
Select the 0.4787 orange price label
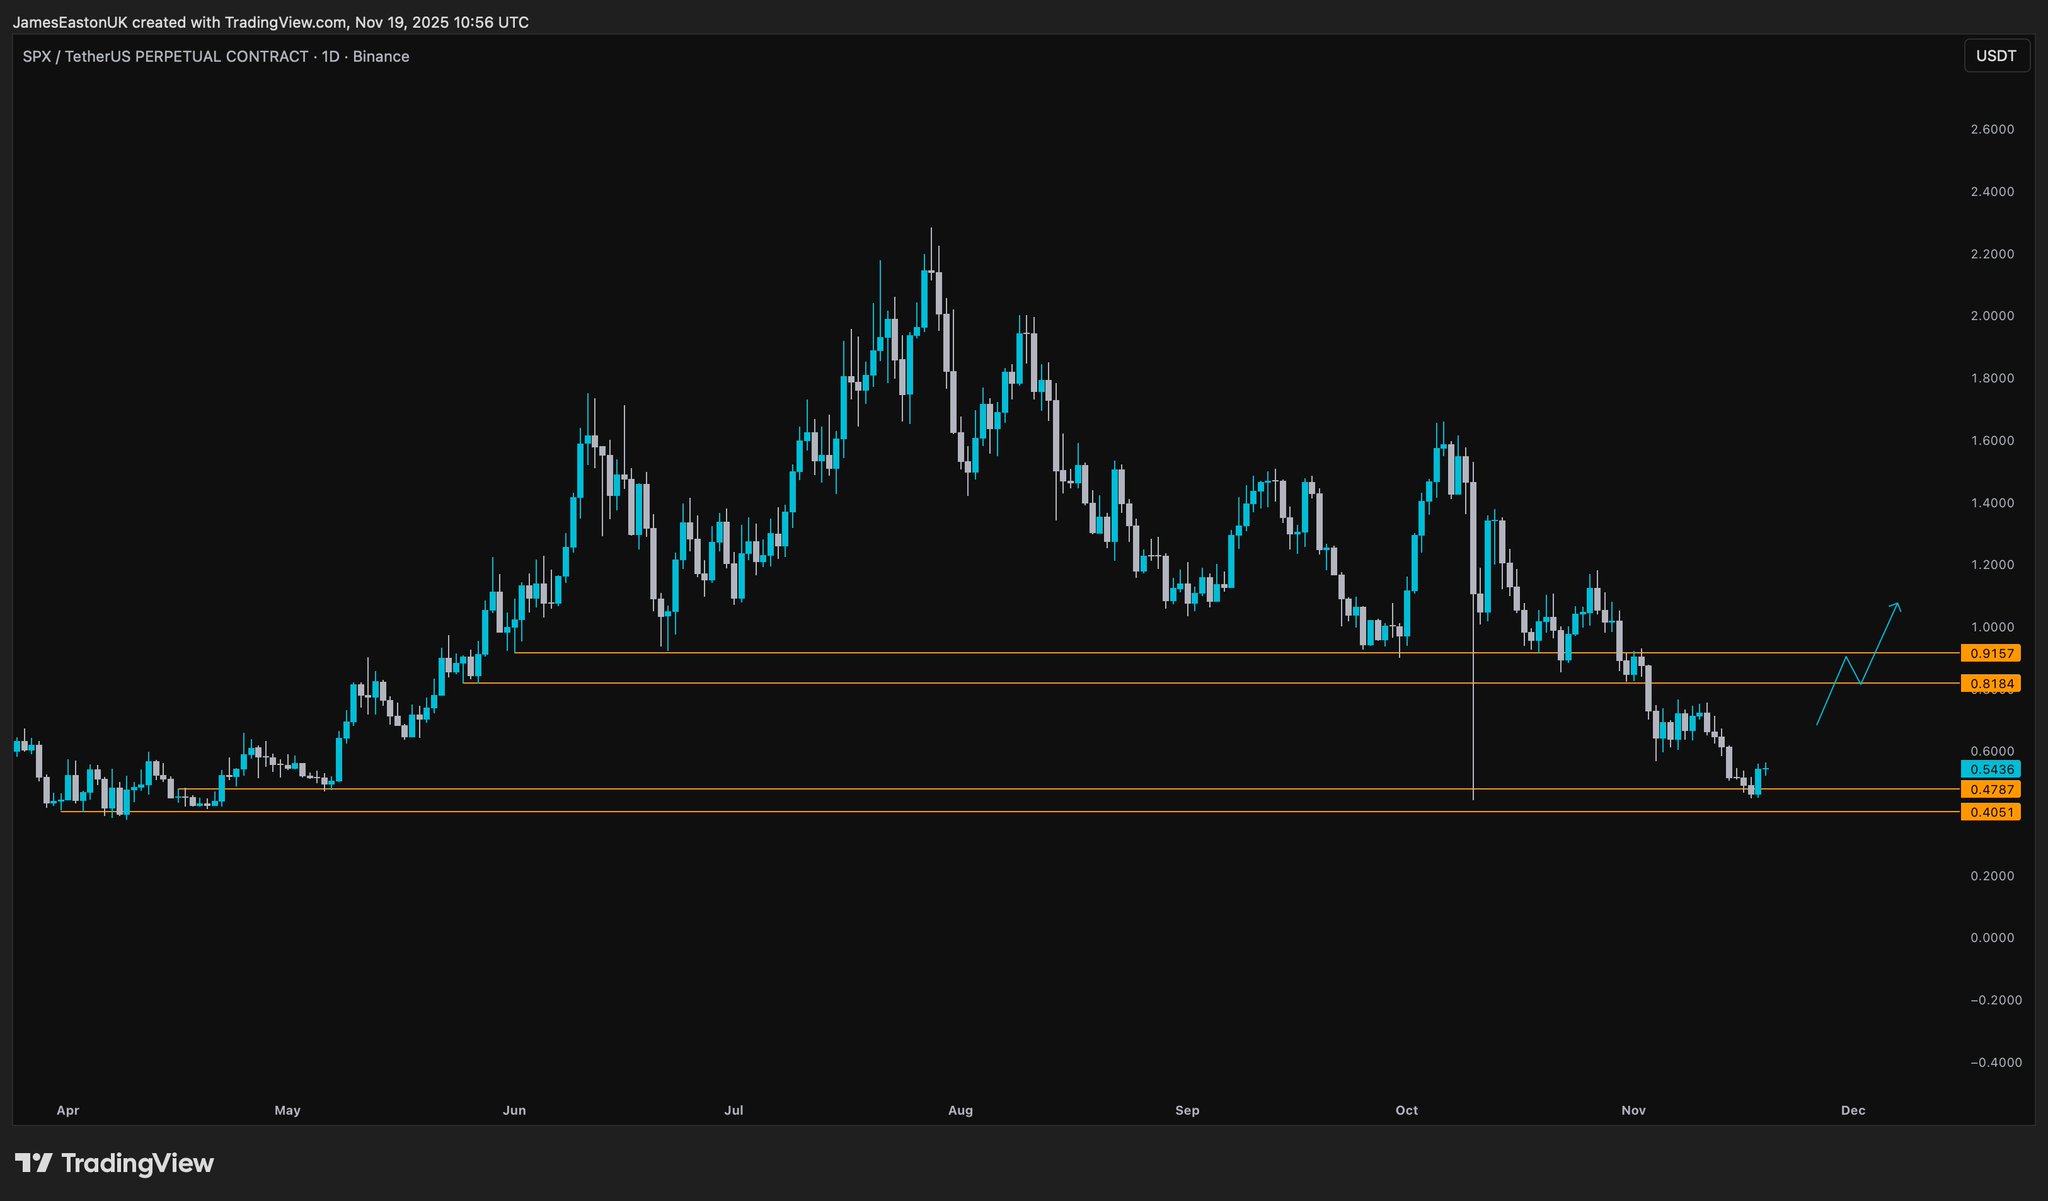(x=1990, y=789)
